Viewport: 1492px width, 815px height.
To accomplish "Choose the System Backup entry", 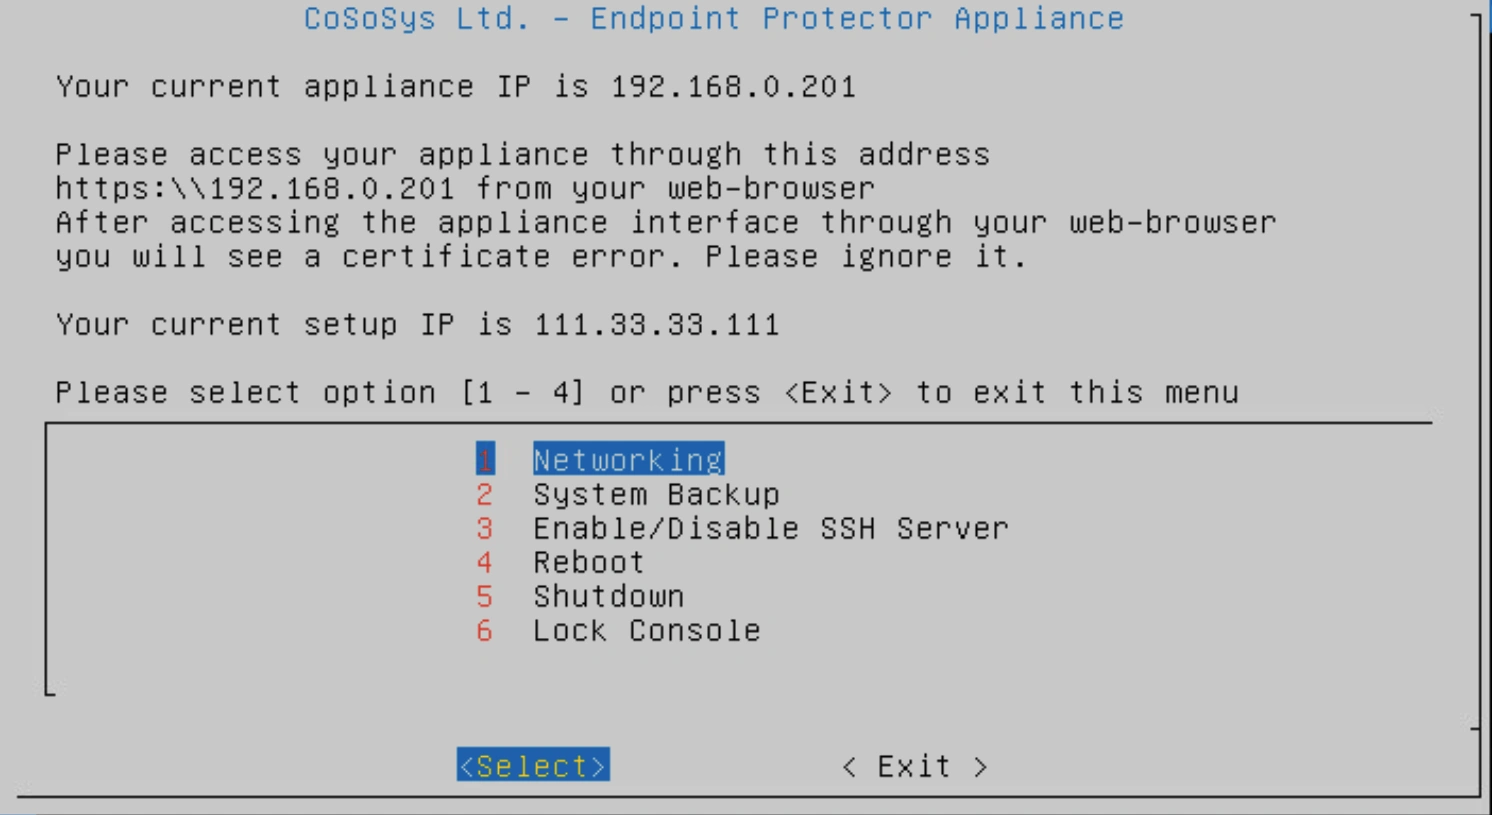I will click(x=656, y=494).
